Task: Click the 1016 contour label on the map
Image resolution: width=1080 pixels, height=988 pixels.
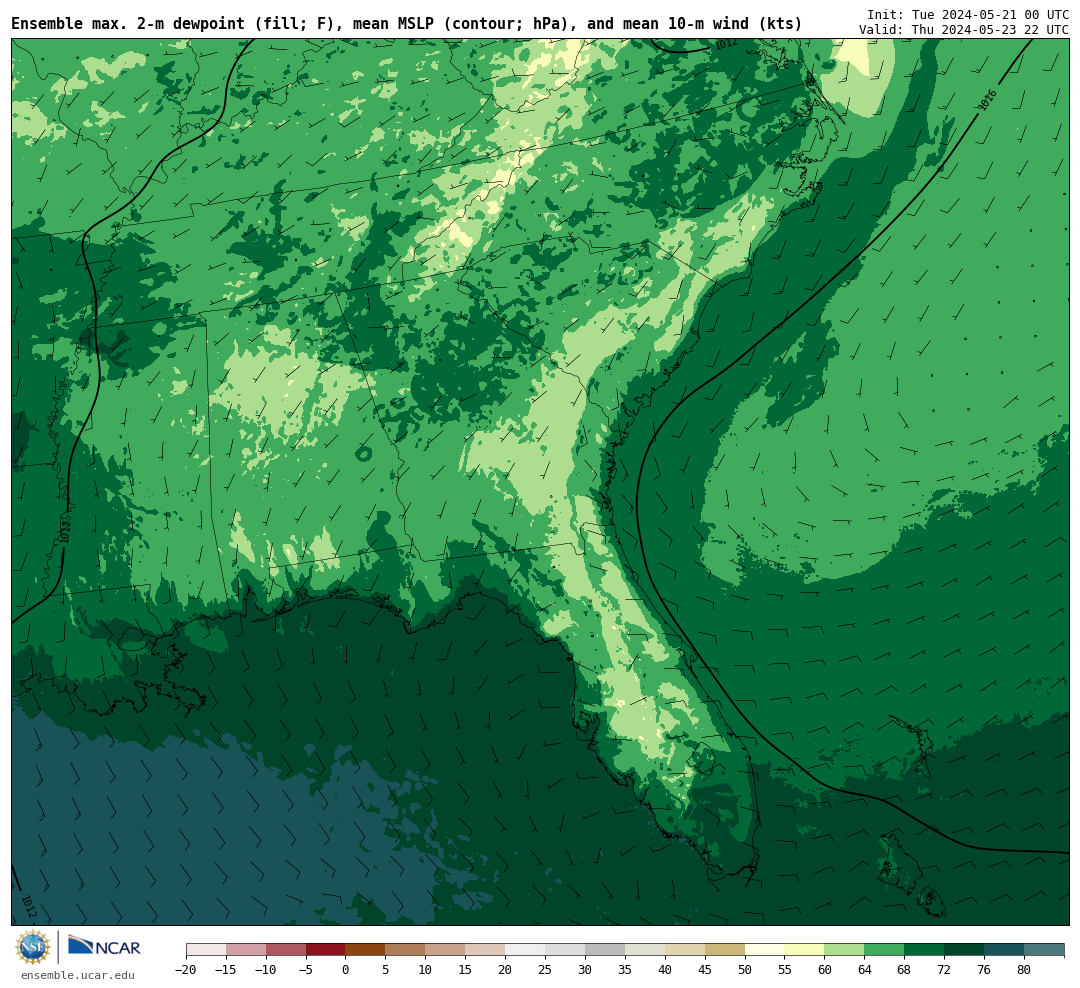Action: [986, 101]
